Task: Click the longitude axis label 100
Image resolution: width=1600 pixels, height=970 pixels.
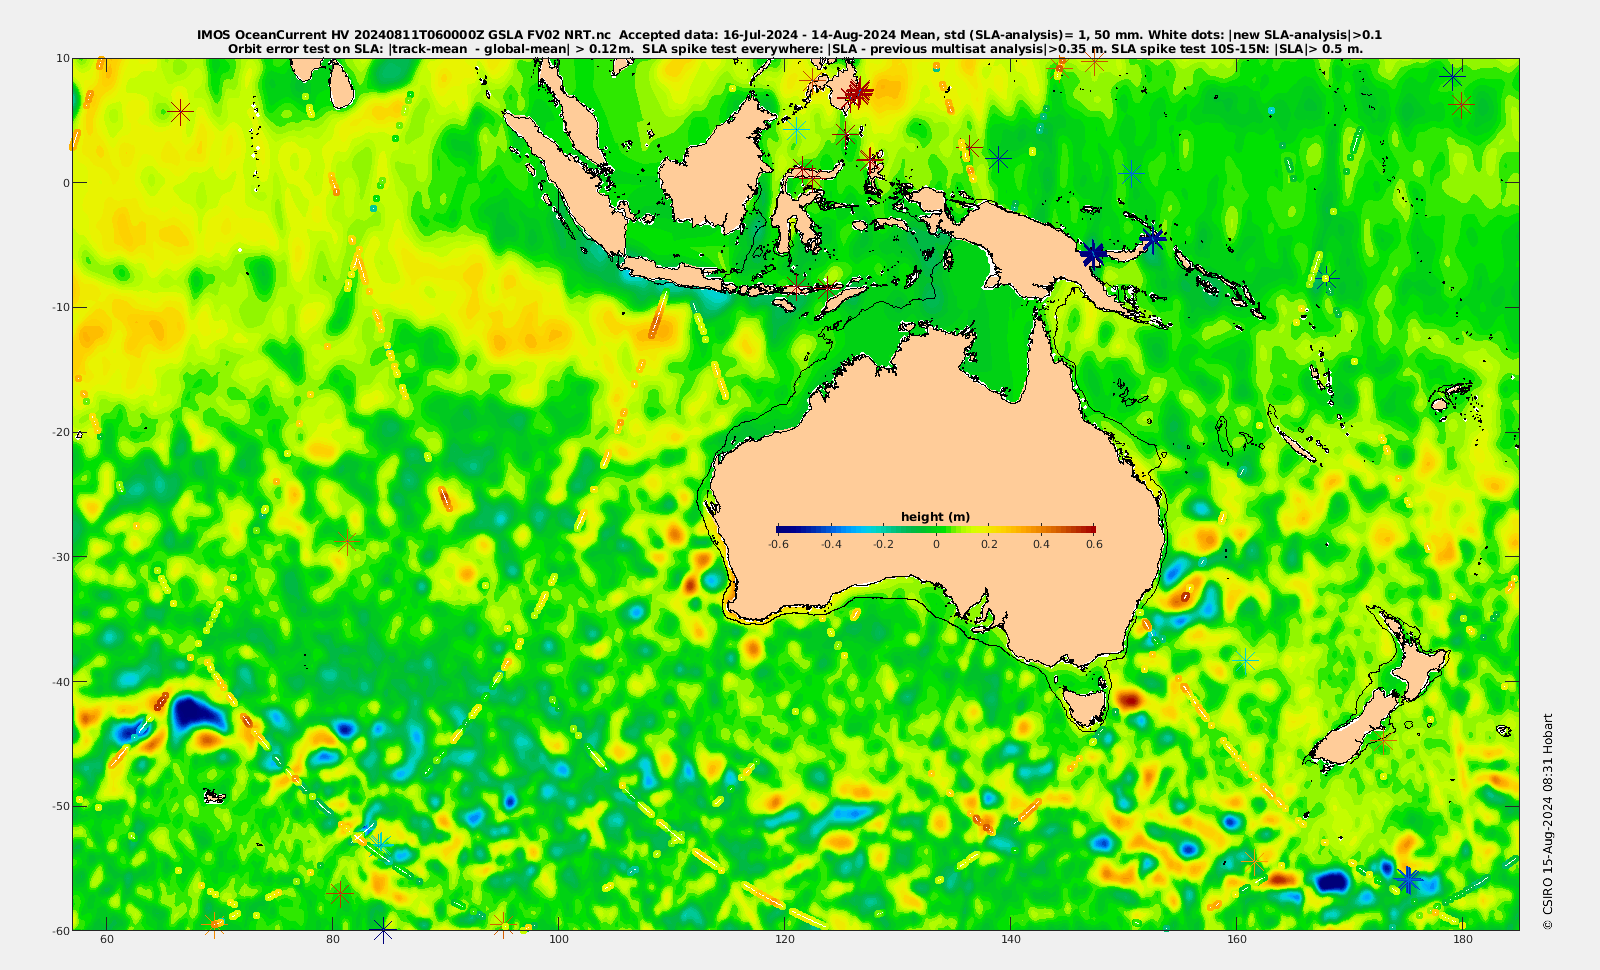Action: pos(559,939)
